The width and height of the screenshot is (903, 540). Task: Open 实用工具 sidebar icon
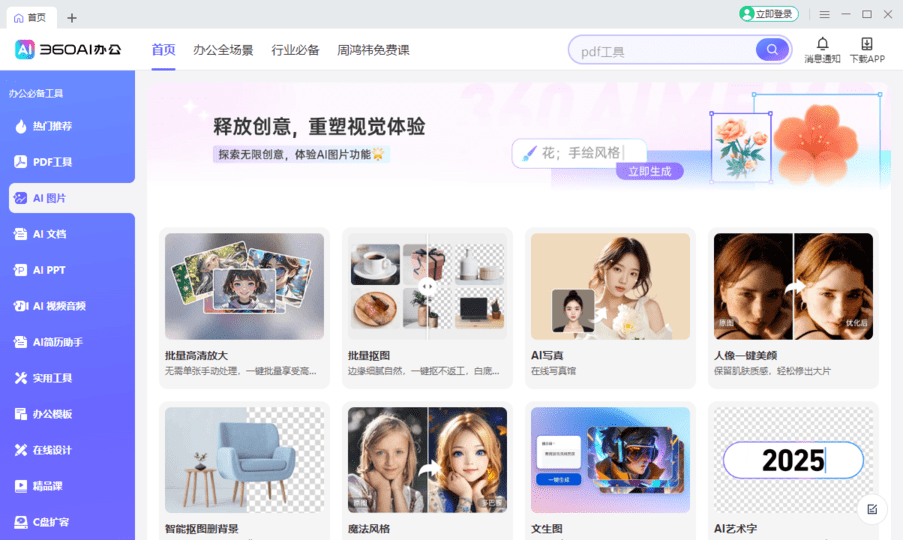coord(21,378)
